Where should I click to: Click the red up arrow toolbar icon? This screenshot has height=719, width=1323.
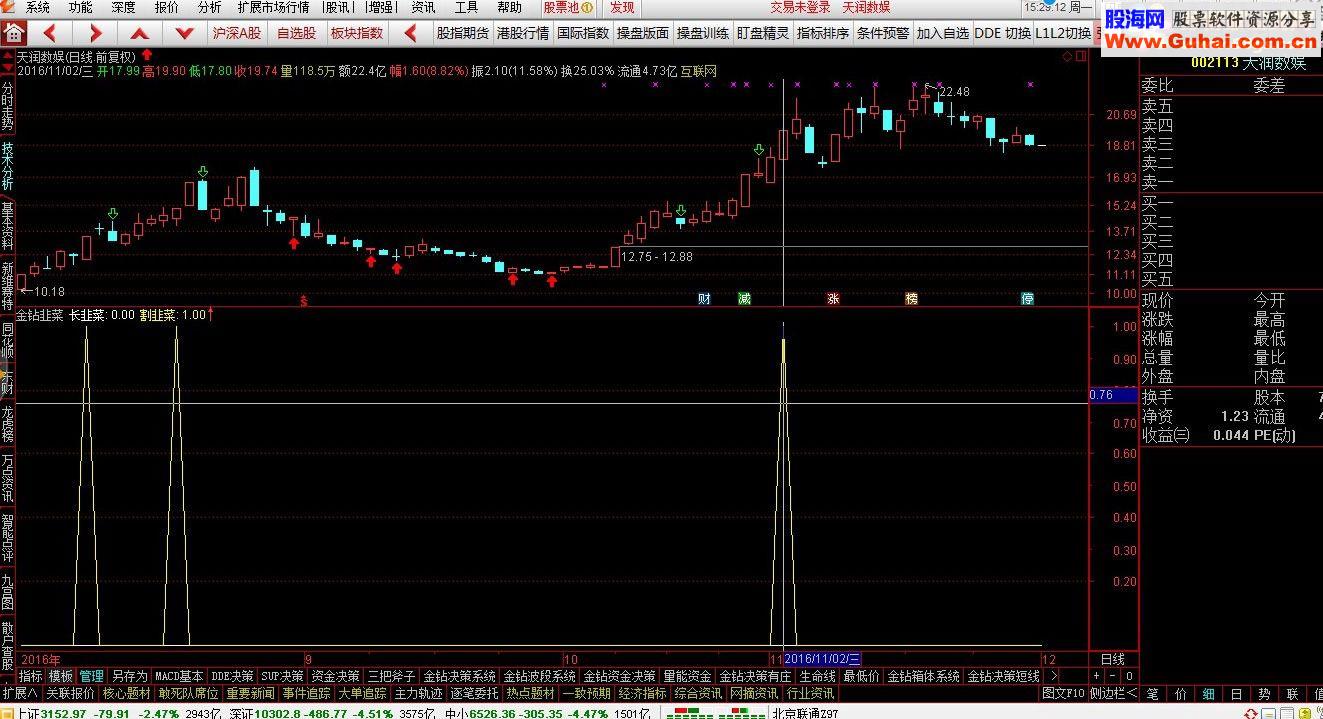[139, 33]
